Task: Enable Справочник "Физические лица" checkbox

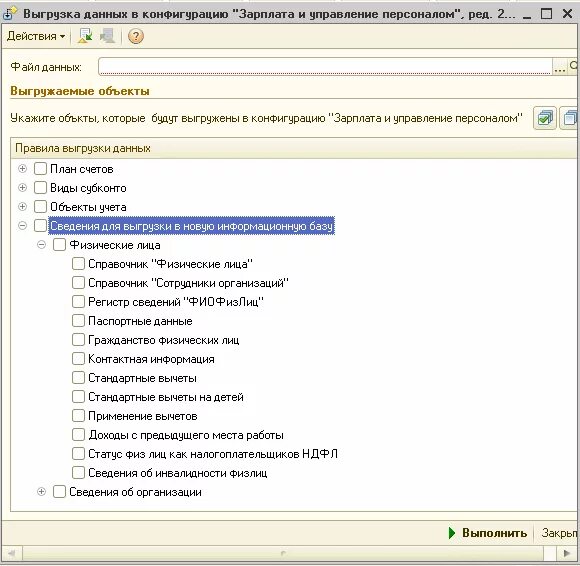Action: click(x=78, y=264)
